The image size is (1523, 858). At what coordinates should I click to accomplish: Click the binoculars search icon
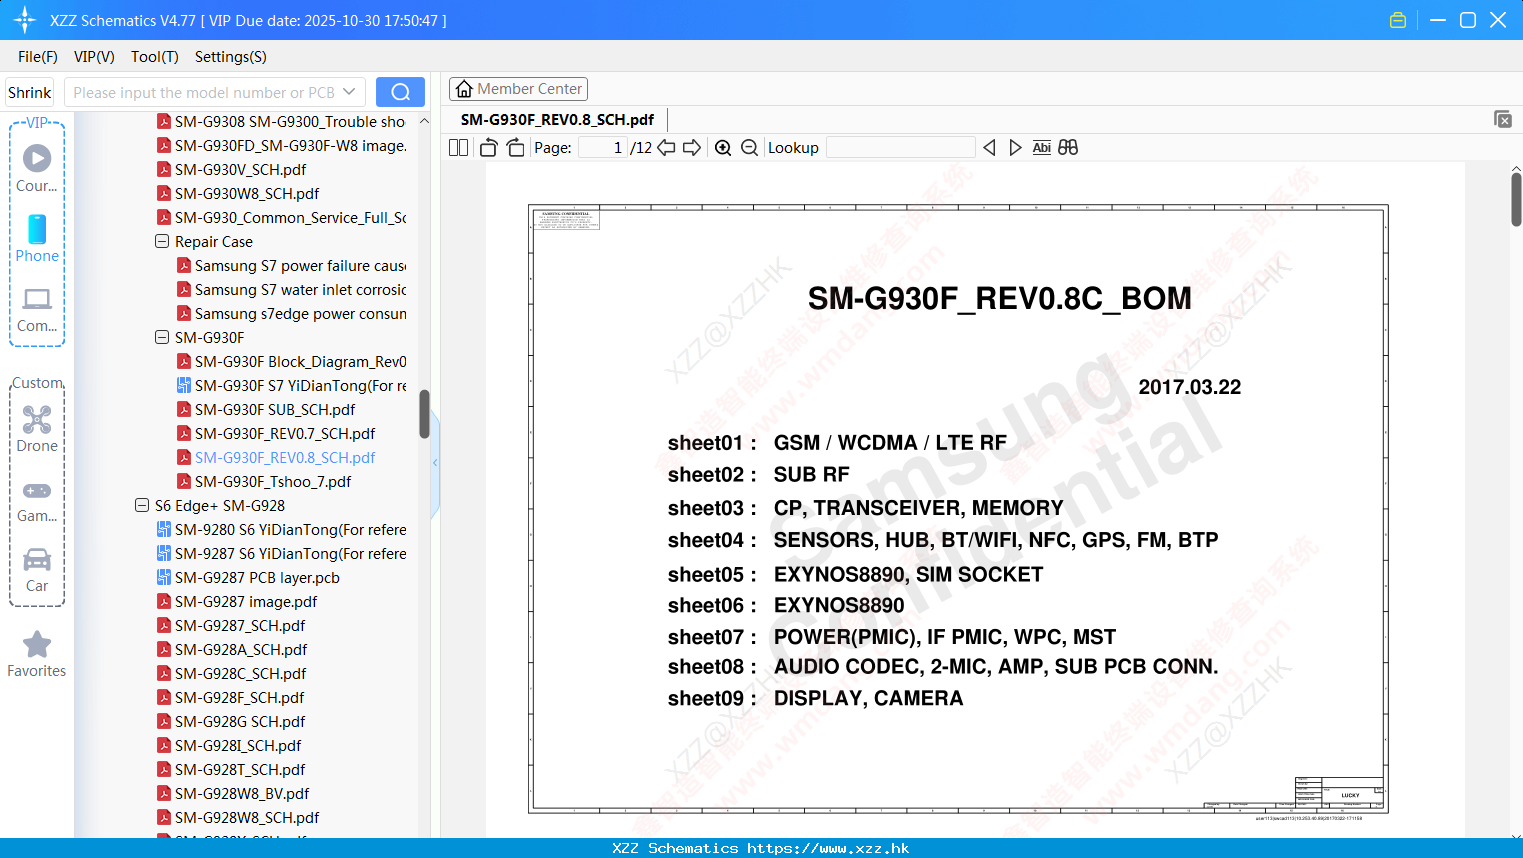click(1068, 148)
